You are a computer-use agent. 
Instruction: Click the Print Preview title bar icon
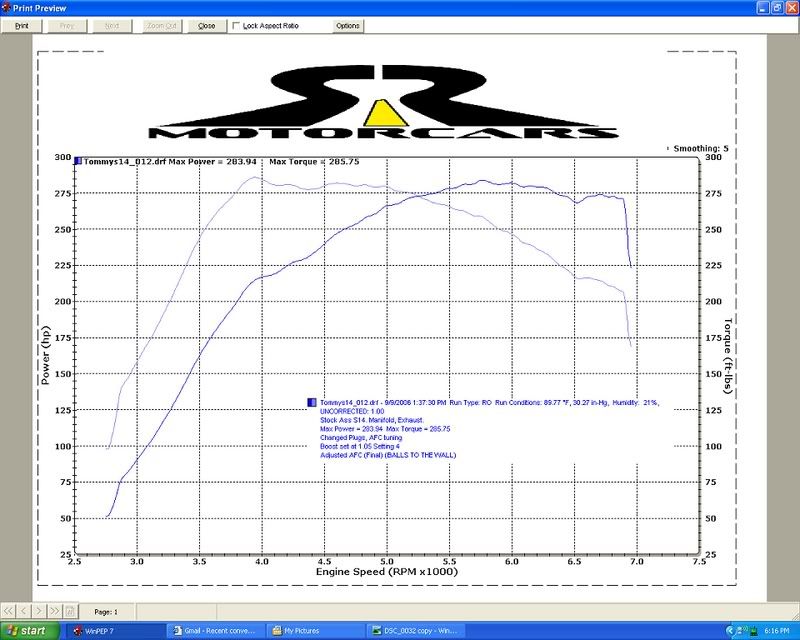click(x=6, y=8)
